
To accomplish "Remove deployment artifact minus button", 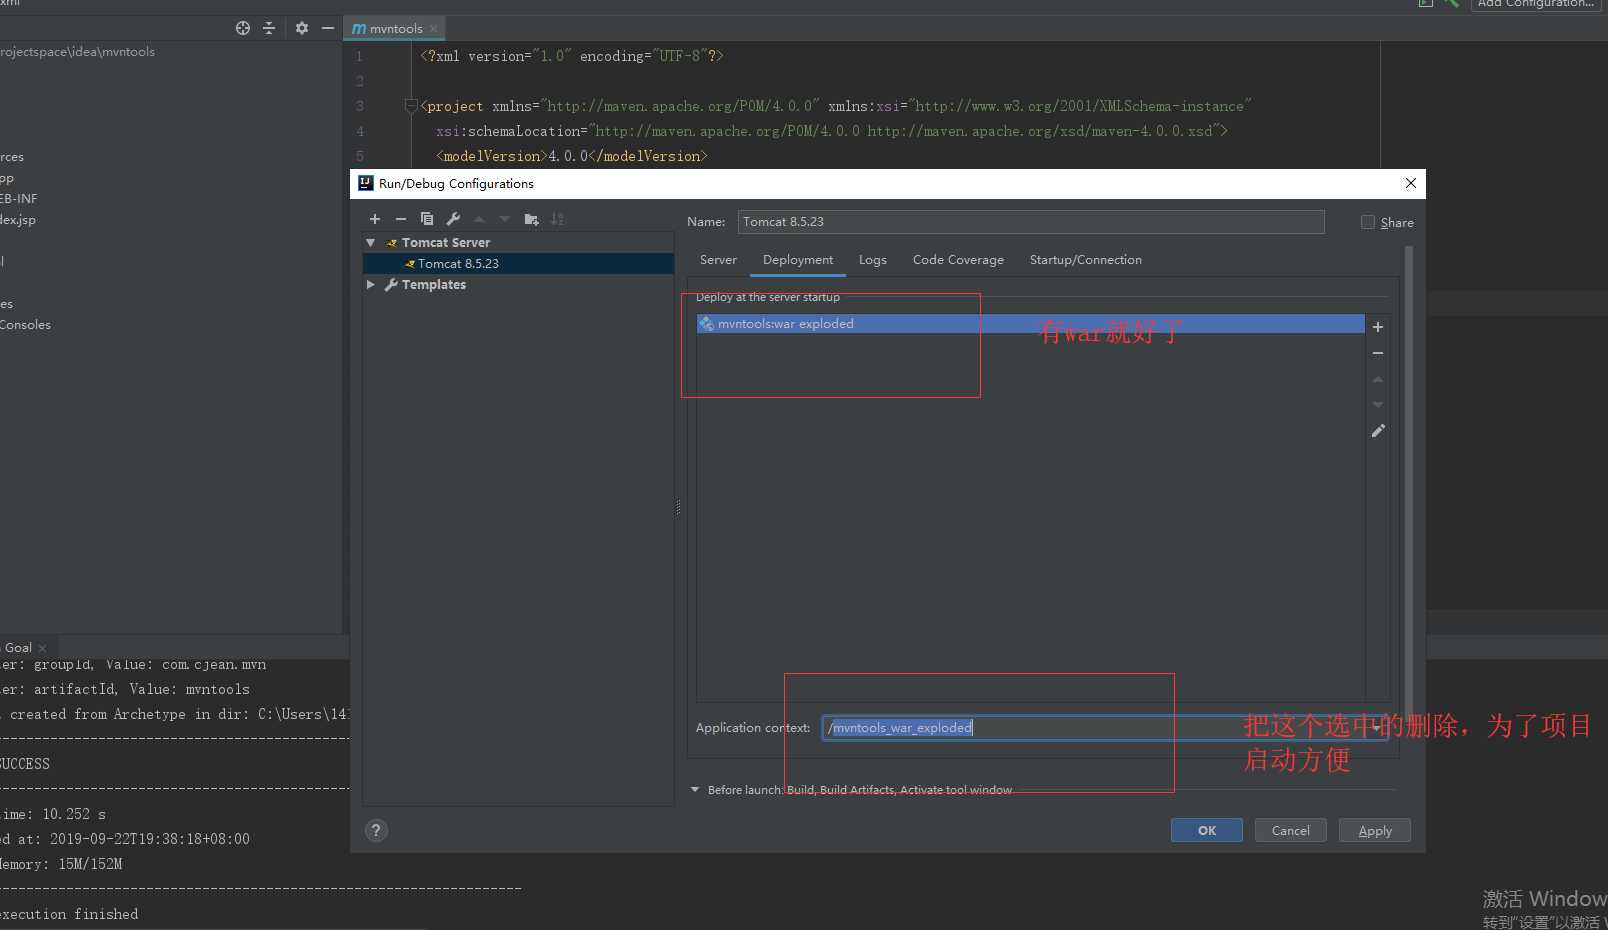I will pyautogui.click(x=1378, y=353).
